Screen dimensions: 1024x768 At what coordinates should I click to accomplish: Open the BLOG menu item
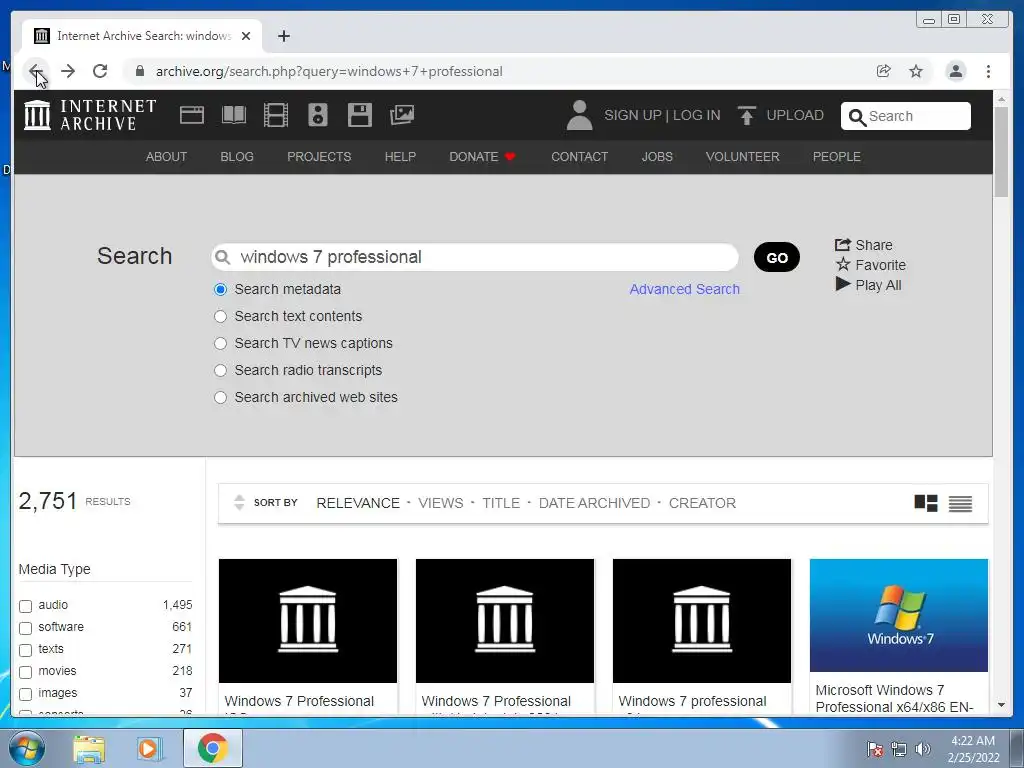point(236,157)
